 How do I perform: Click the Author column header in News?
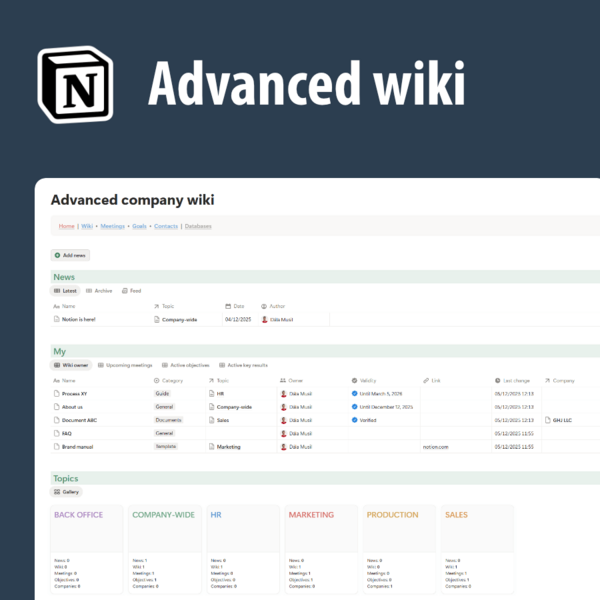273,306
